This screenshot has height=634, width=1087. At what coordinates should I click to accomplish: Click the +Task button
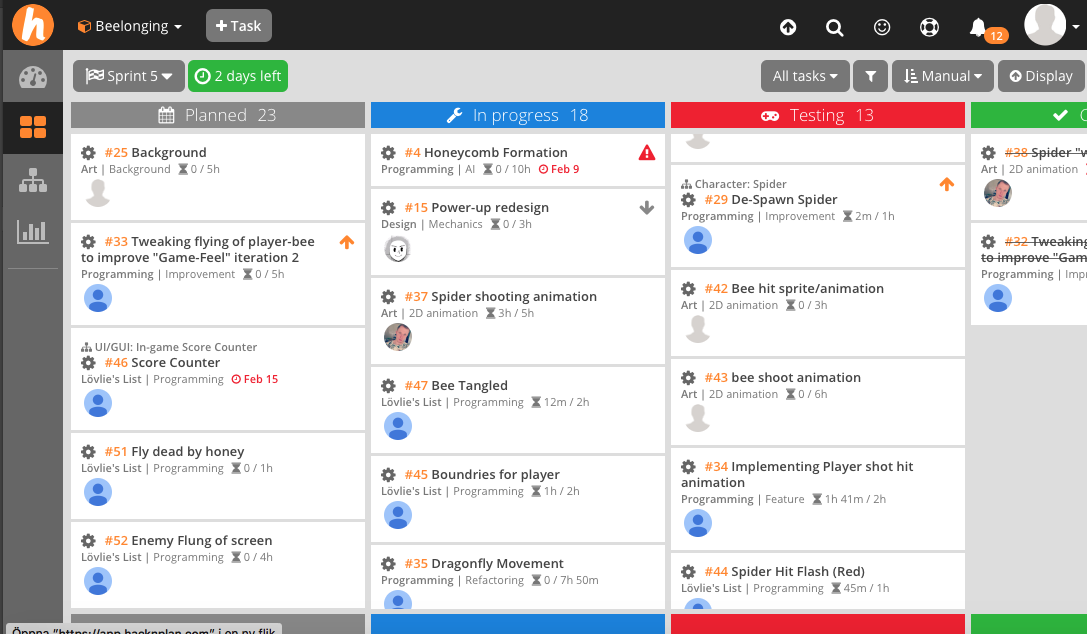pos(238,26)
